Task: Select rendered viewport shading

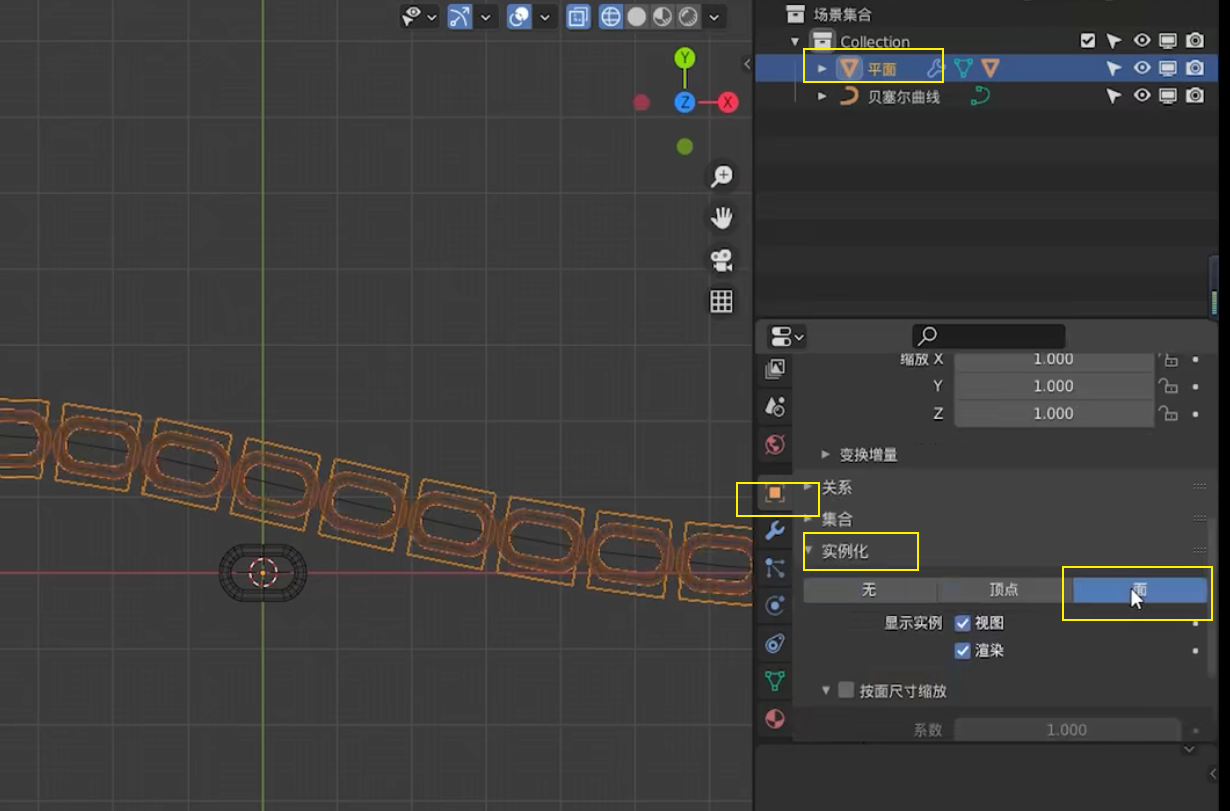Action: pos(689,17)
